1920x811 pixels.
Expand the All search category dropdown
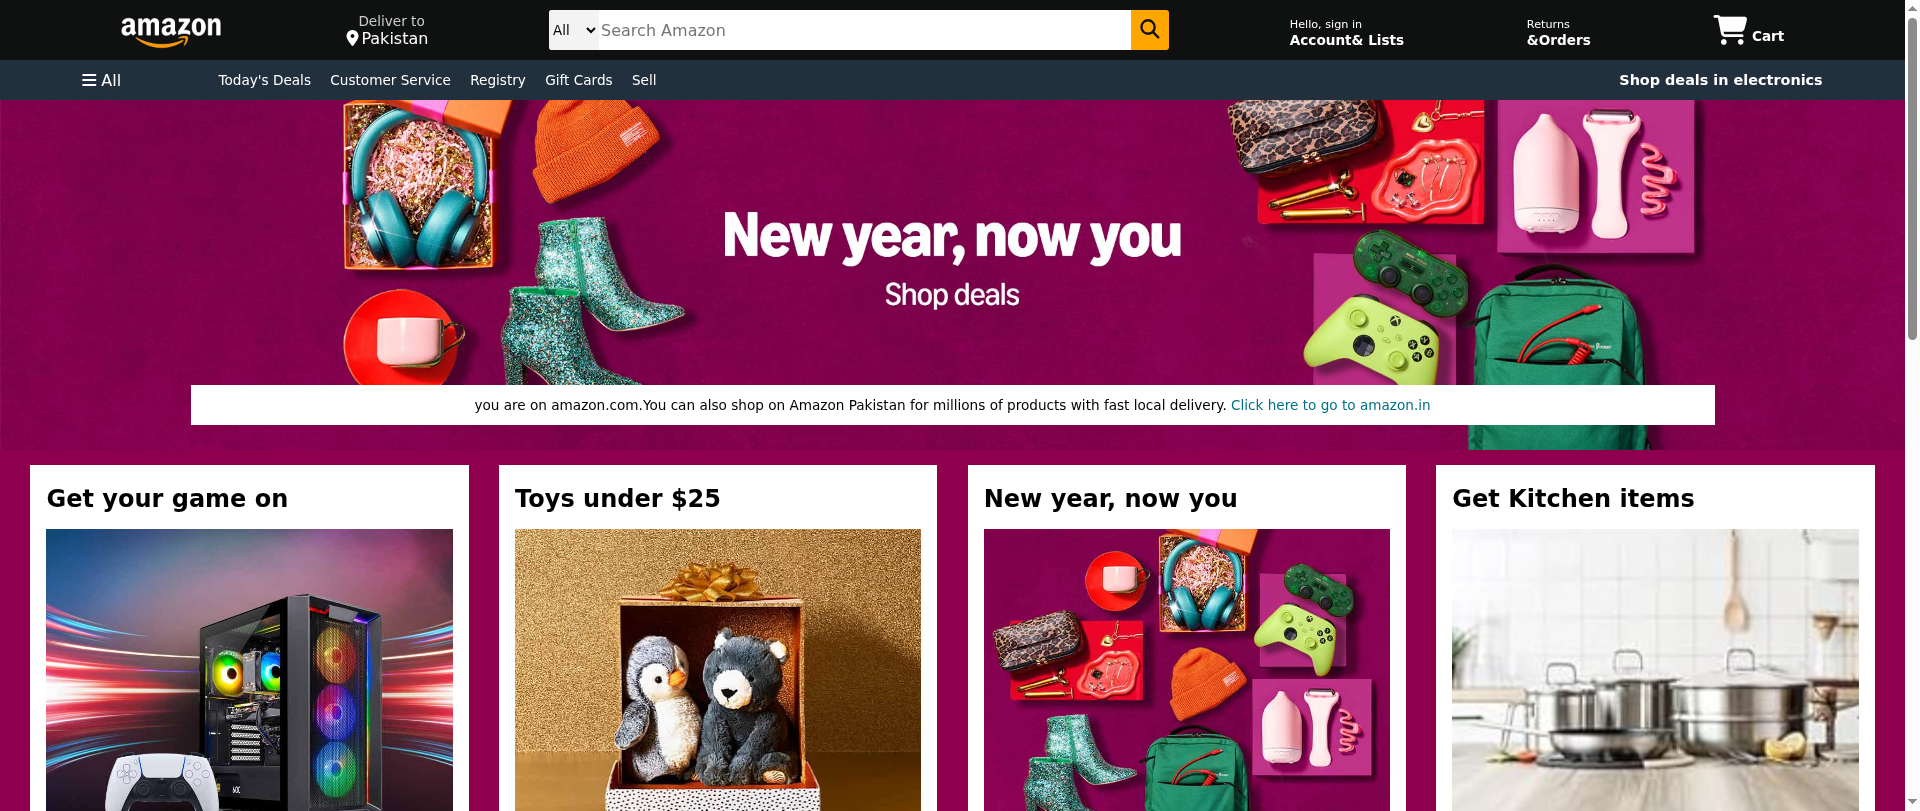click(574, 30)
